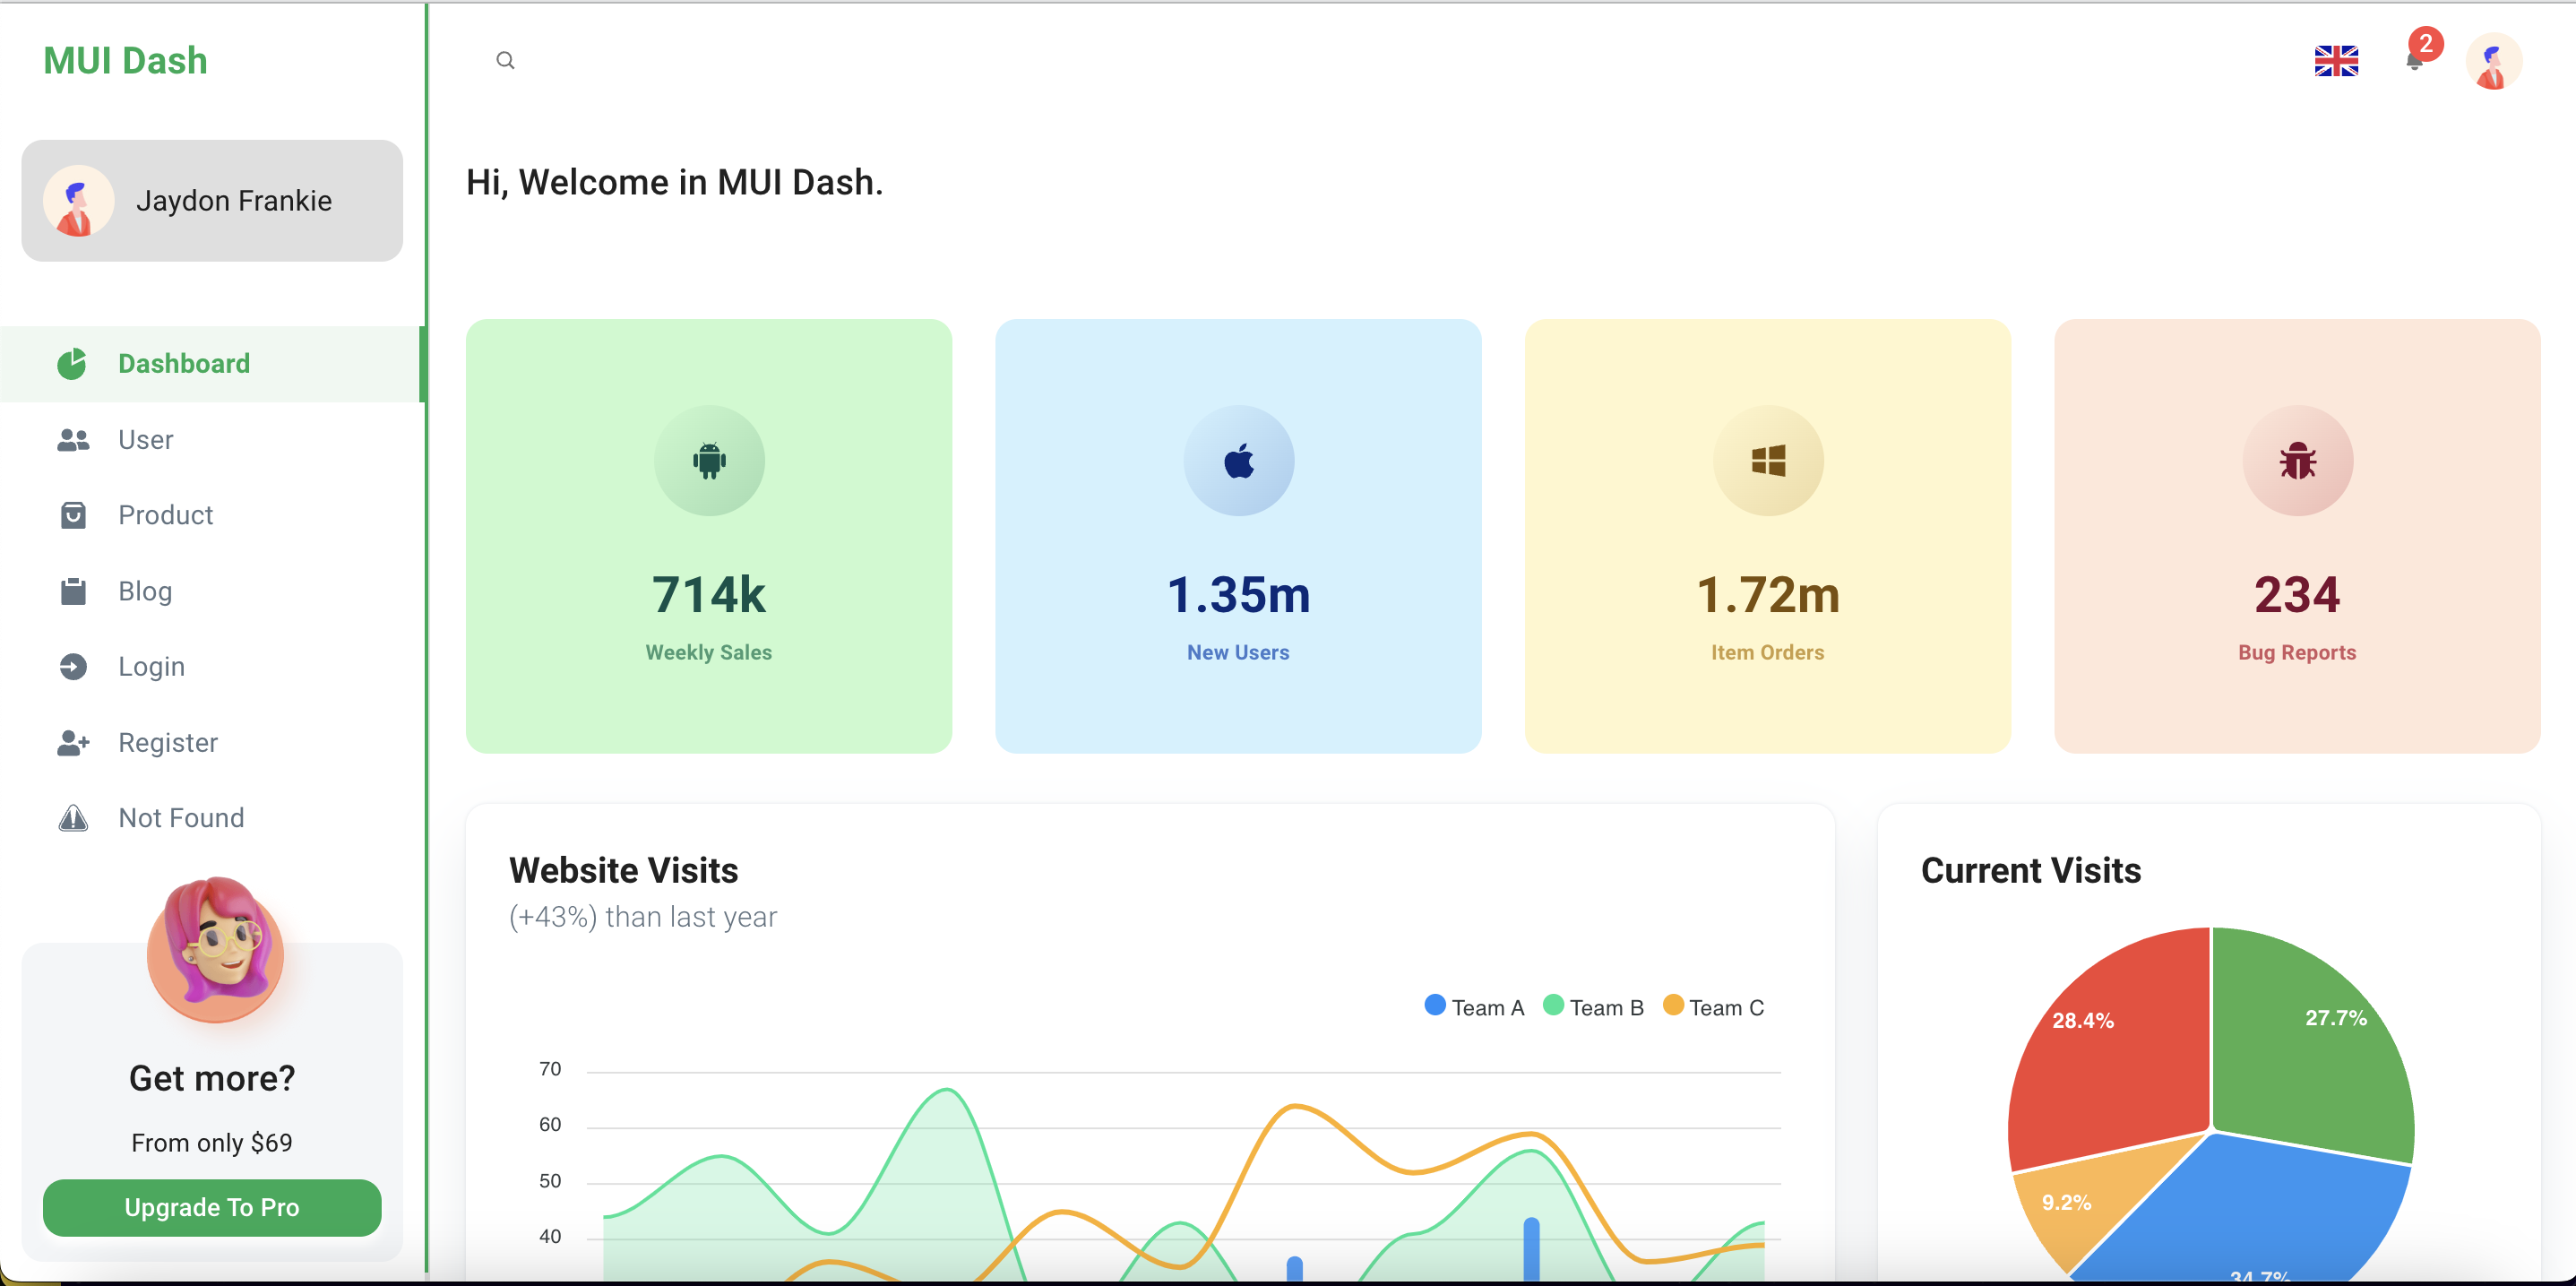Click the Register add-person icon
This screenshot has height=1286, width=2576.
[x=73, y=742]
